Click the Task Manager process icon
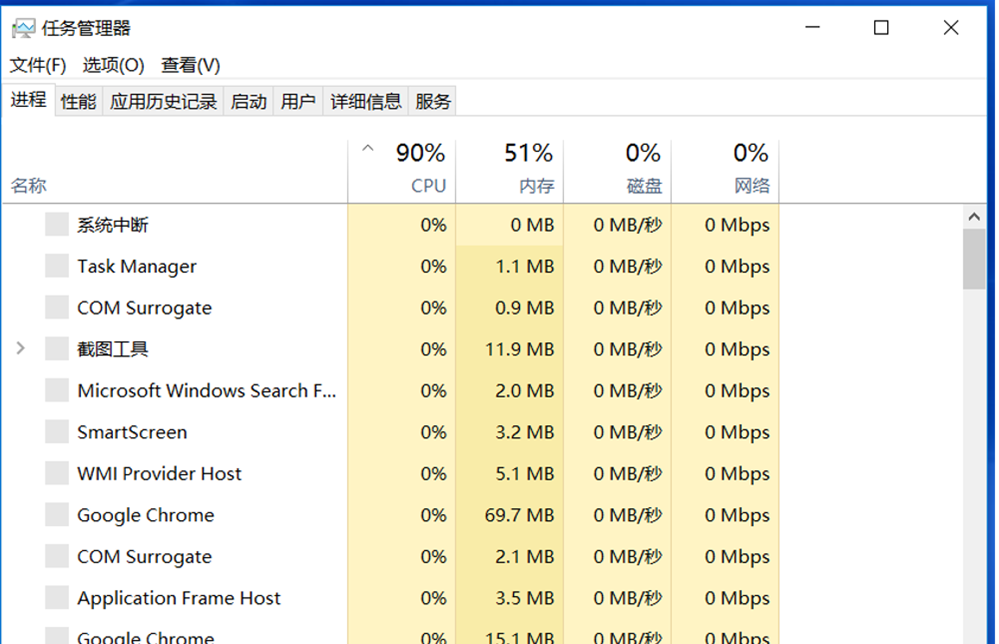The width and height of the screenshot is (999, 644). (x=56, y=266)
